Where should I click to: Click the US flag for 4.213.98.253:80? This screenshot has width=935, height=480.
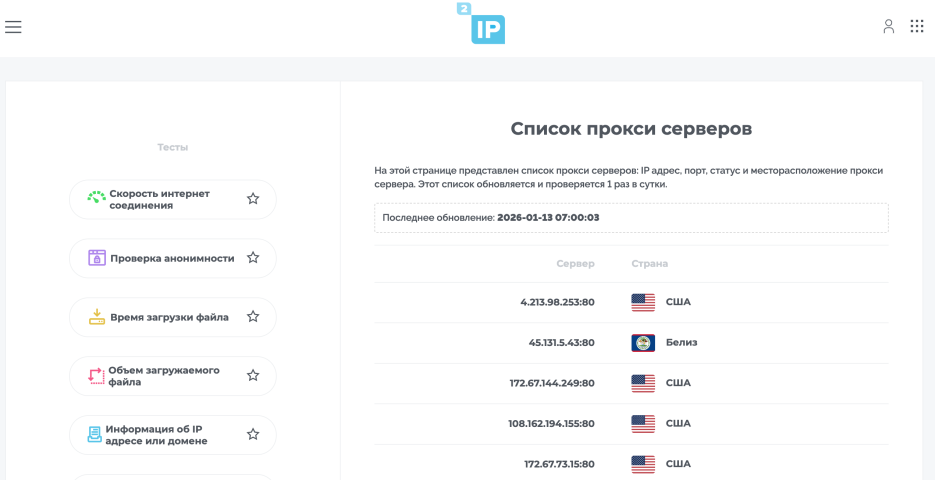click(x=643, y=302)
